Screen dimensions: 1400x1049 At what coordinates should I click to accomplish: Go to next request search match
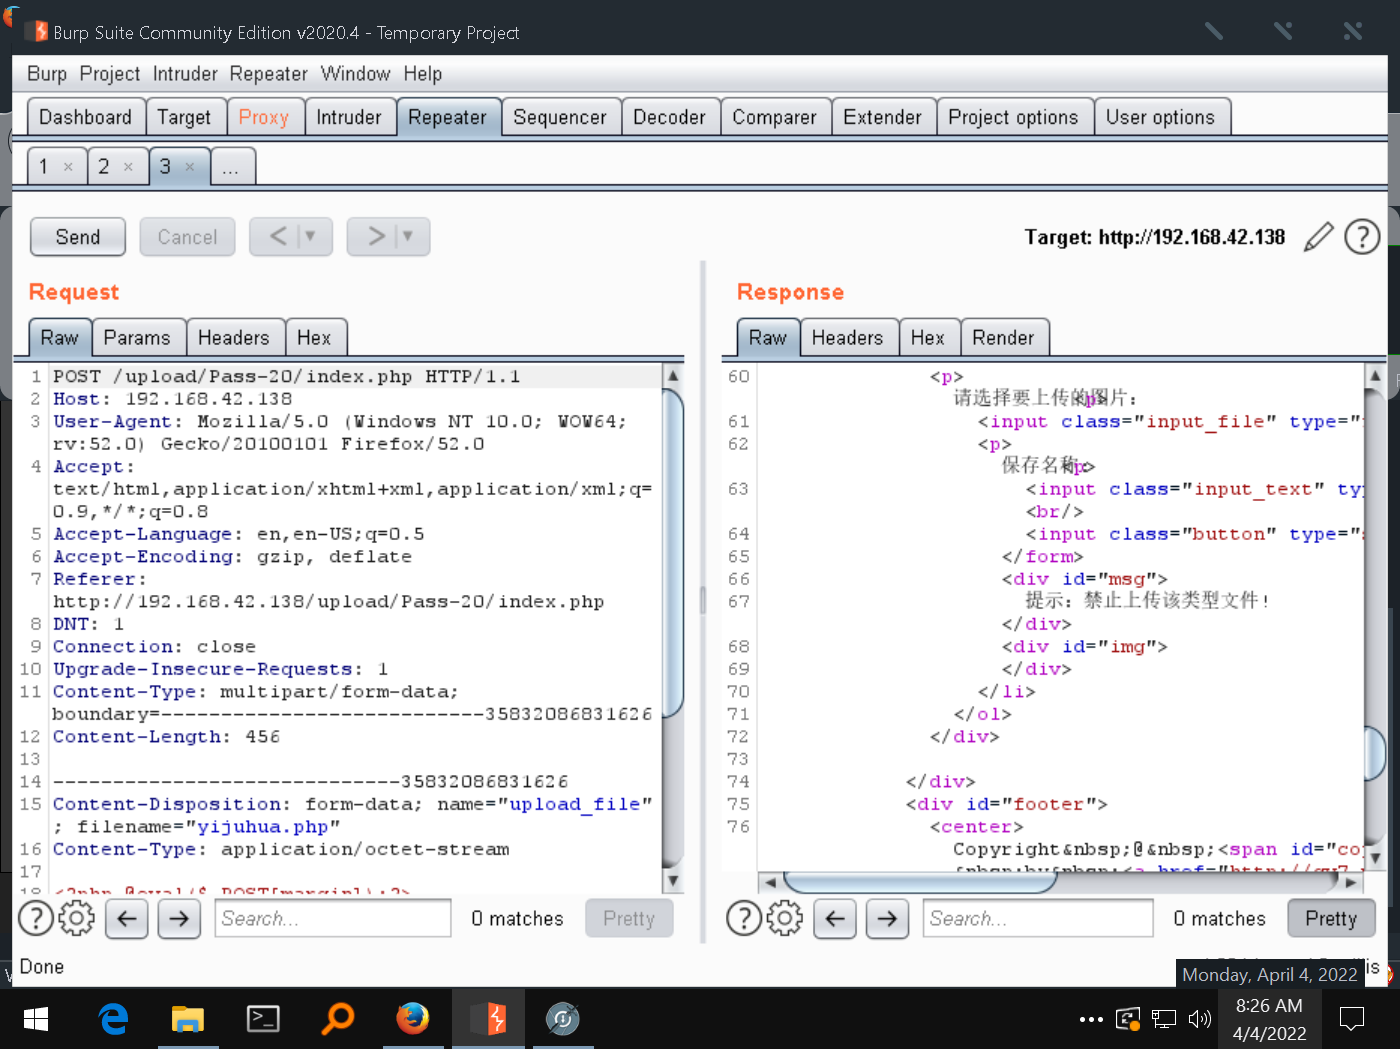[x=179, y=918]
